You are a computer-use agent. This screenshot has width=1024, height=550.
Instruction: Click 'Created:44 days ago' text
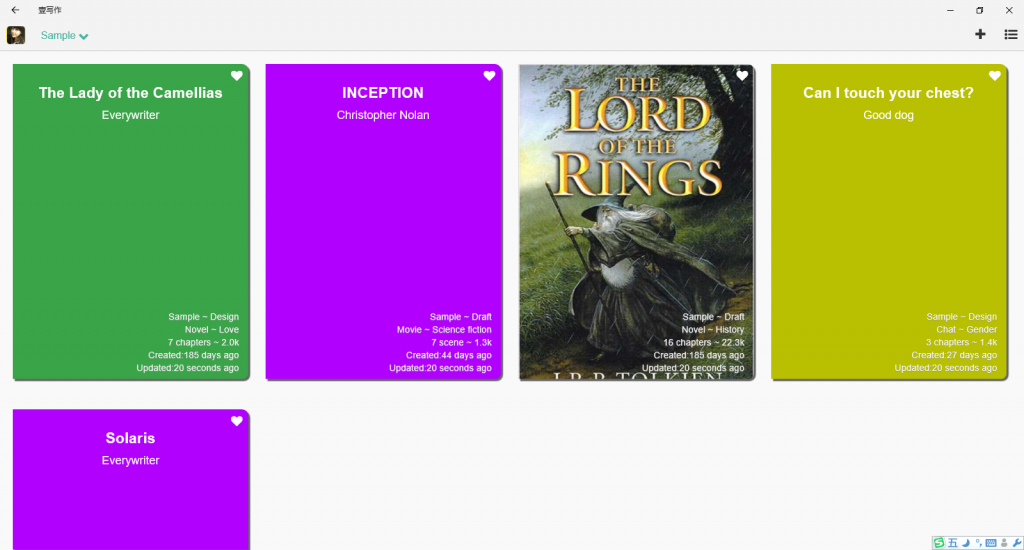(x=449, y=355)
